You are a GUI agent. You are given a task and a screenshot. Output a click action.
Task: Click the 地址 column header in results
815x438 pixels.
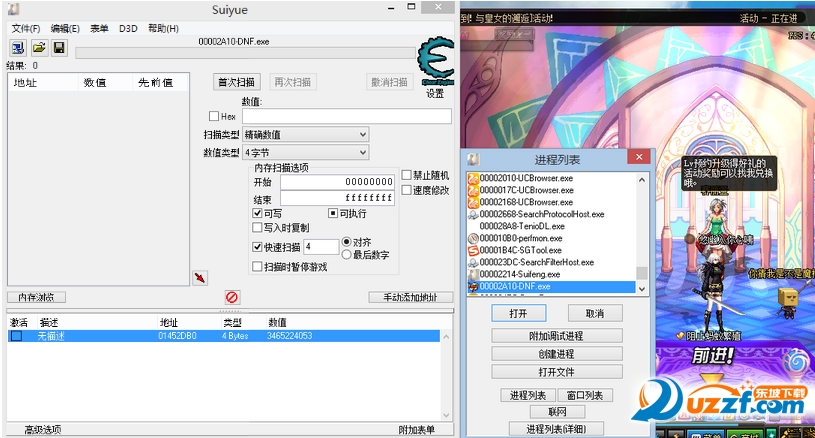point(43,83)
